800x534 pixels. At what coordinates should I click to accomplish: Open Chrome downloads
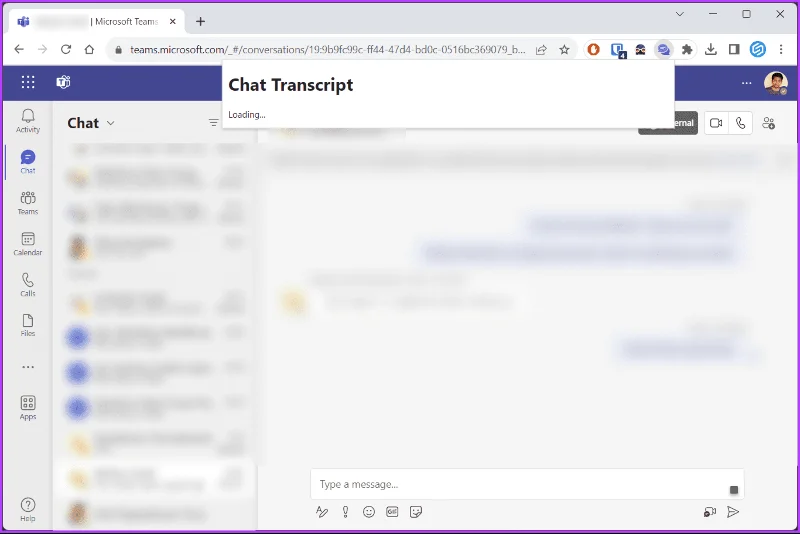[710, 49]
